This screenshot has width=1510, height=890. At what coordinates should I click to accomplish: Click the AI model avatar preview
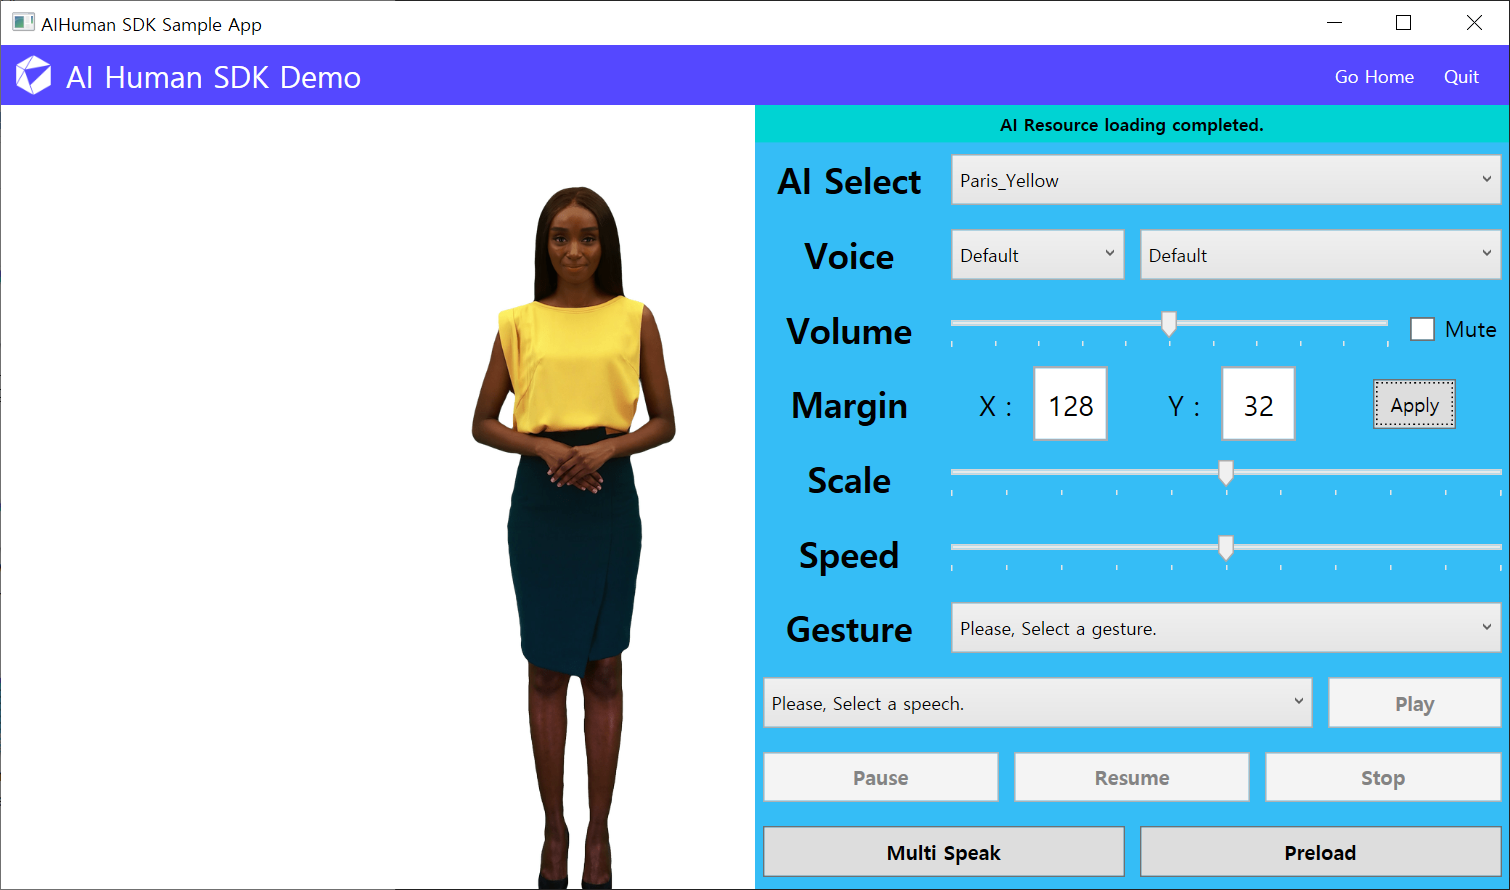tap(573, 538)
